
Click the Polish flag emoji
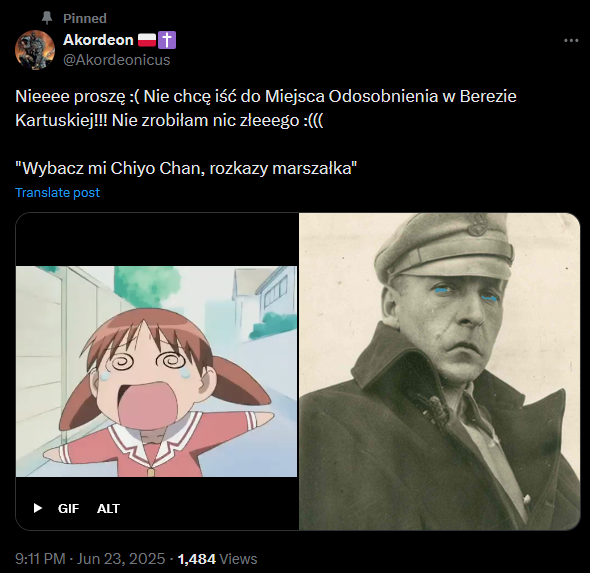[x=147, y=40]
